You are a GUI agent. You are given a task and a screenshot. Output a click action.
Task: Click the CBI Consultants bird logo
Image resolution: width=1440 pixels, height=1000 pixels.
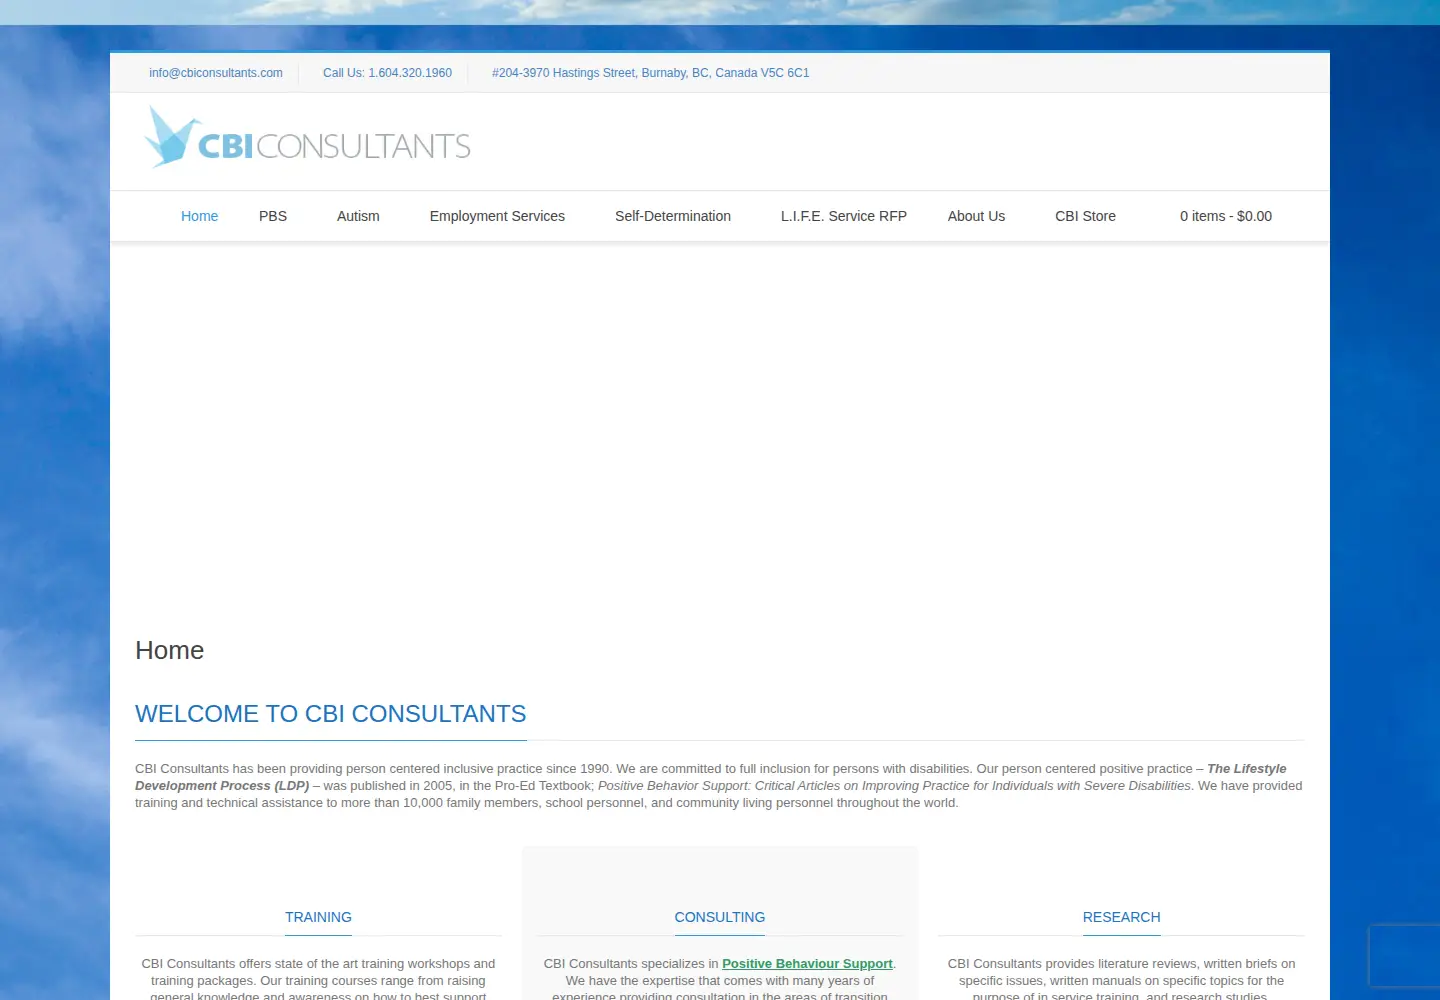(307, 138)
